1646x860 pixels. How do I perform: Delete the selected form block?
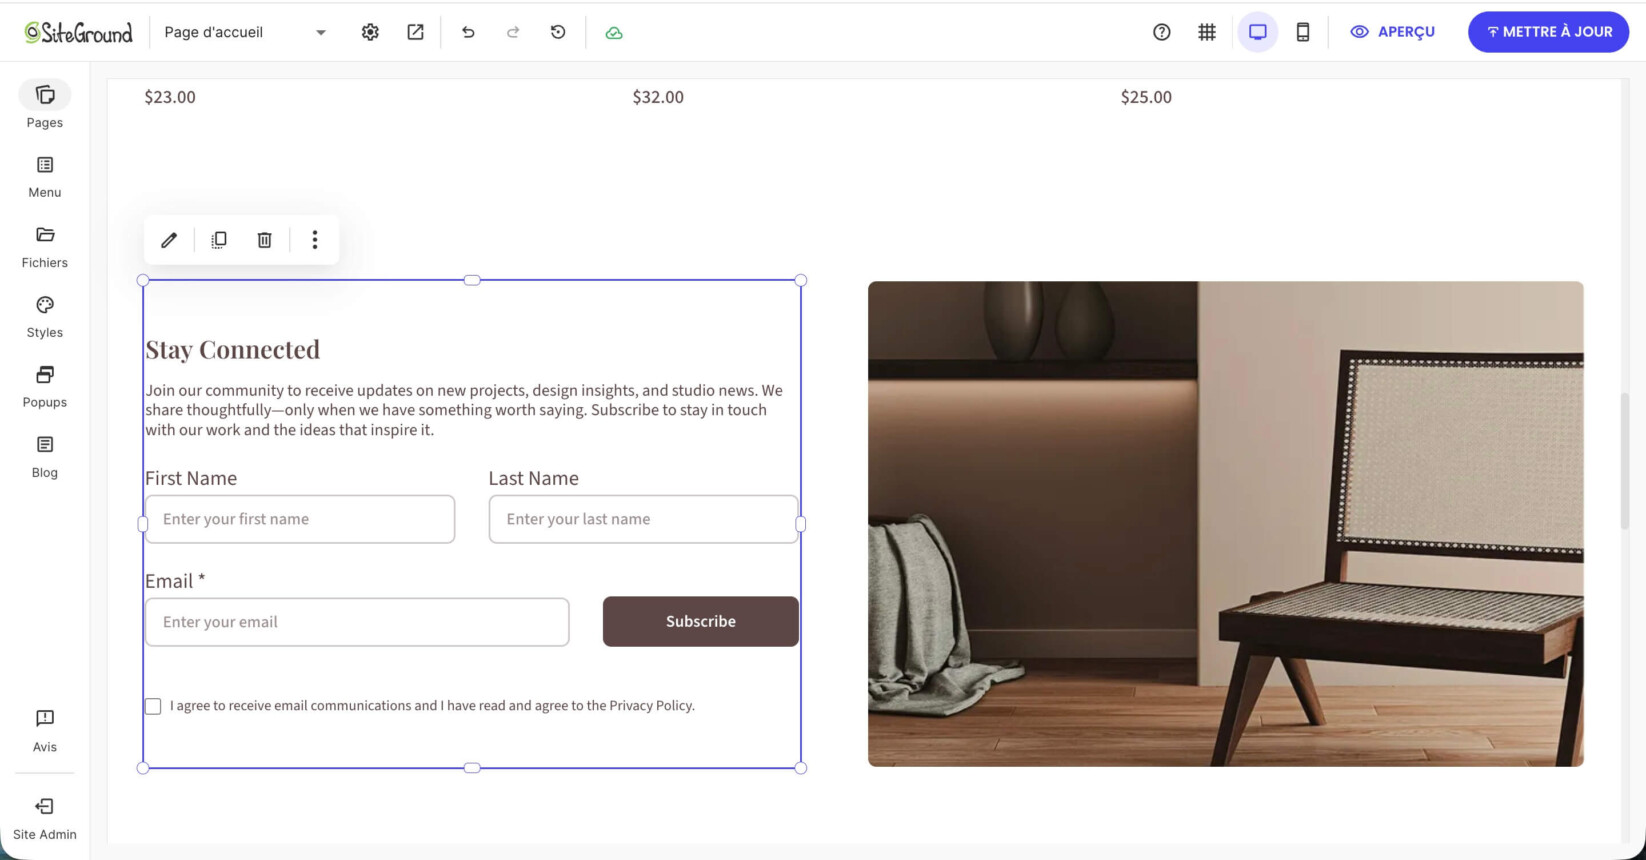coord(264,240)
